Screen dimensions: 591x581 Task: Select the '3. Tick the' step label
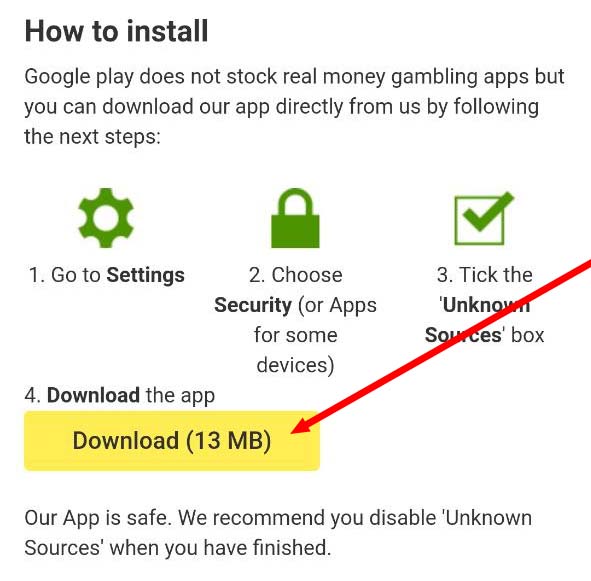point(484,274)
